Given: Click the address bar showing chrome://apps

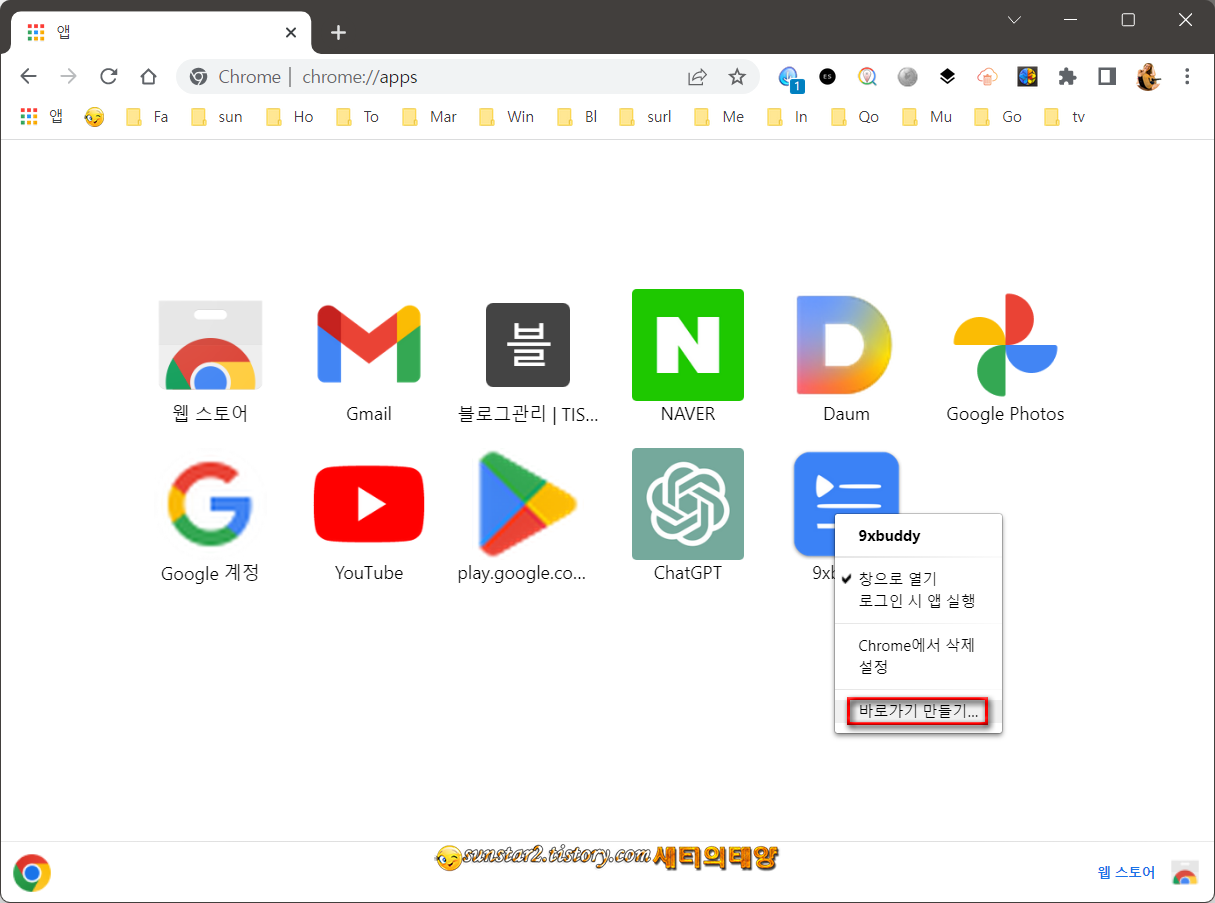Looking at the screenshot, I should pyautogui.click(x=468, y=77).
